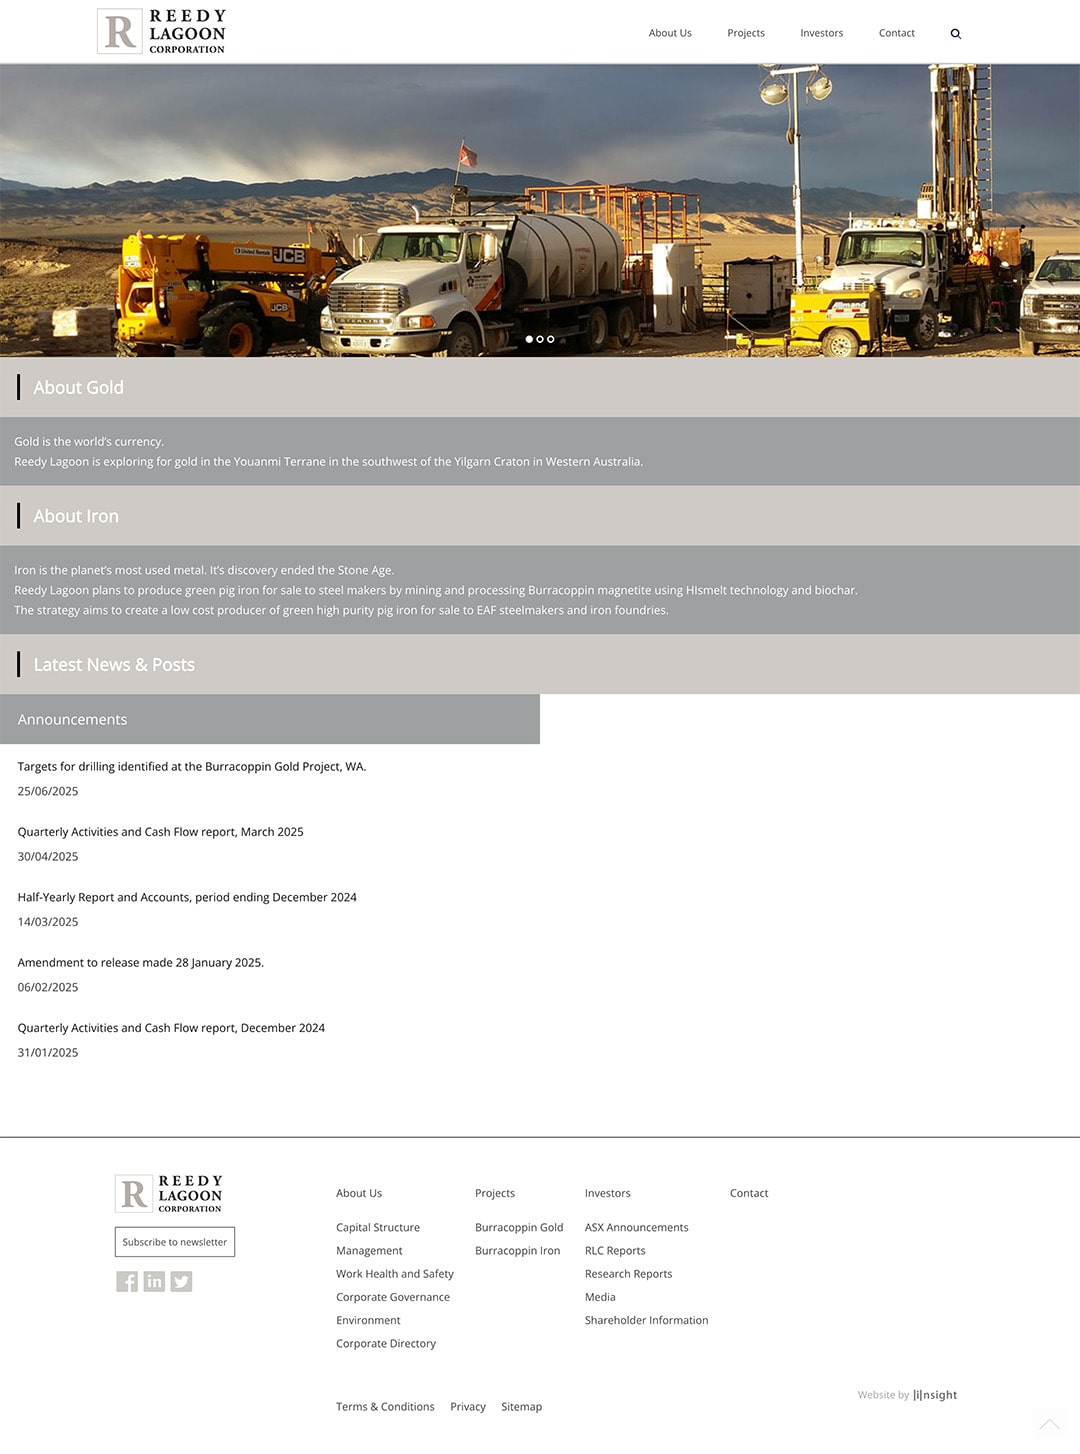The height and width of the screenshot is (1454, 1080).
Task: Expand the Investors footer section
Action: tap(607, 1193)
